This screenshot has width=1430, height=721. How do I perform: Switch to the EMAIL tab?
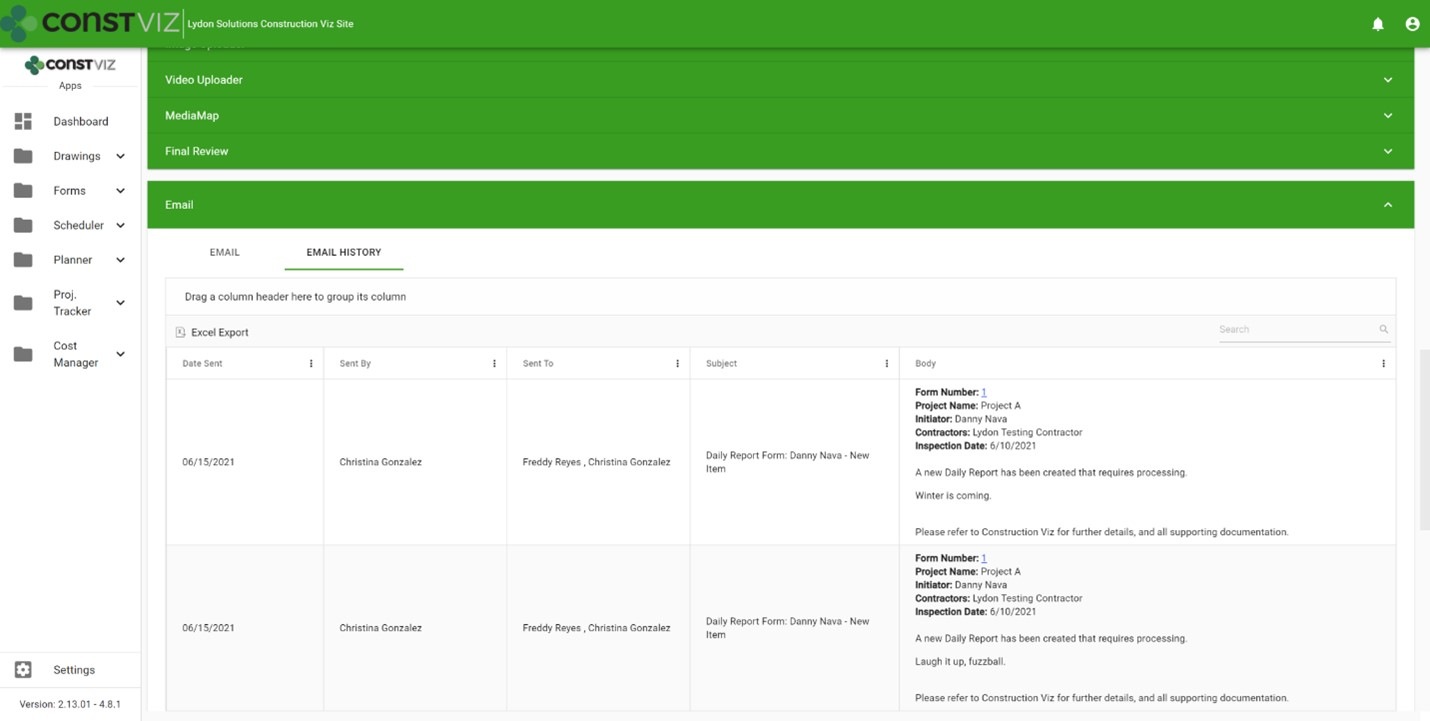[x=224, y=252]
